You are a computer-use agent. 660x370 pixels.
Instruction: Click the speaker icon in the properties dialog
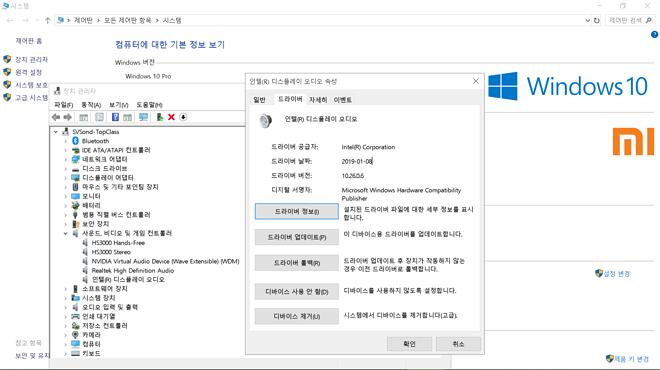(266, 121)
